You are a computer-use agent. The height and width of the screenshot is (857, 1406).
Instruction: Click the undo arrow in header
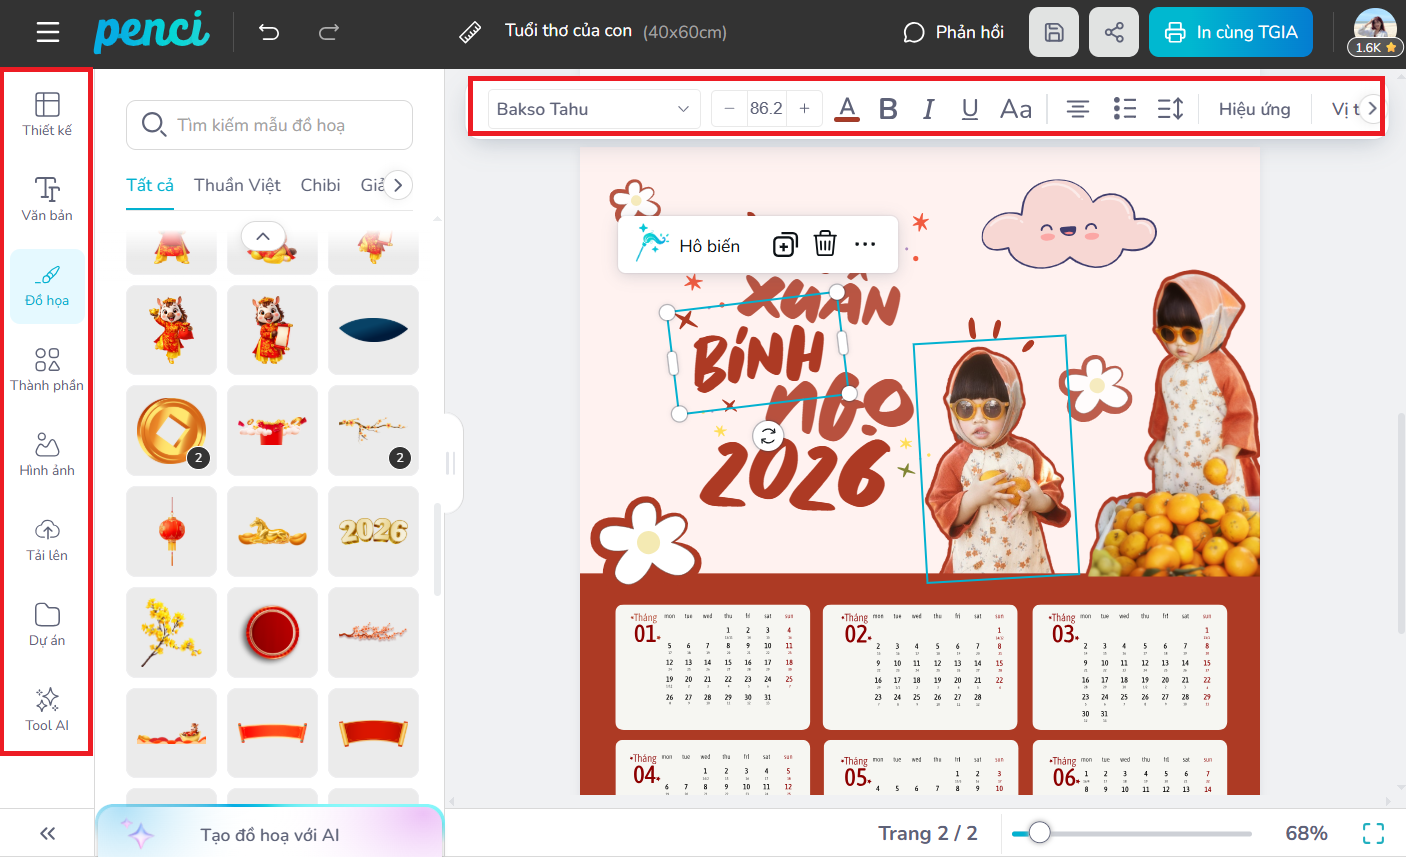pyautogui.click(x=269, y=32)
